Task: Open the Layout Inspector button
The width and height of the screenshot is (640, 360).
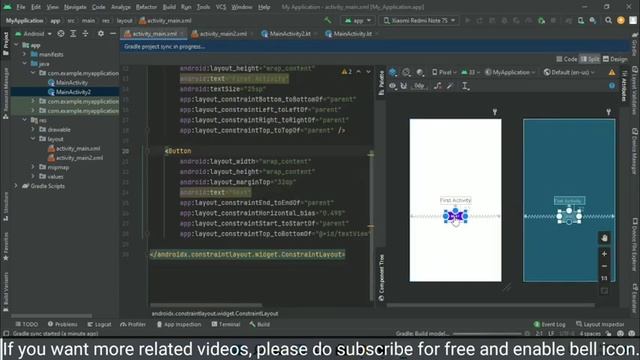Action: (600, 324)
